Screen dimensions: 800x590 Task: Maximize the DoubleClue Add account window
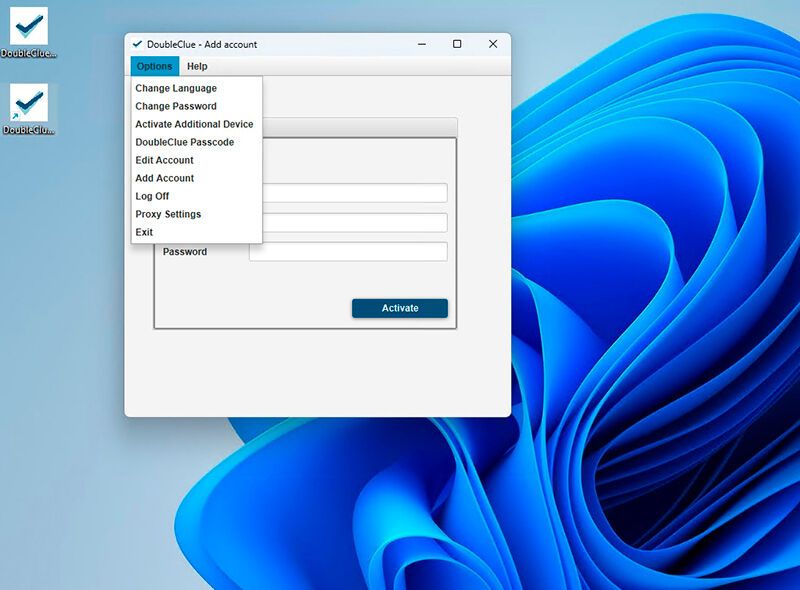457,44
